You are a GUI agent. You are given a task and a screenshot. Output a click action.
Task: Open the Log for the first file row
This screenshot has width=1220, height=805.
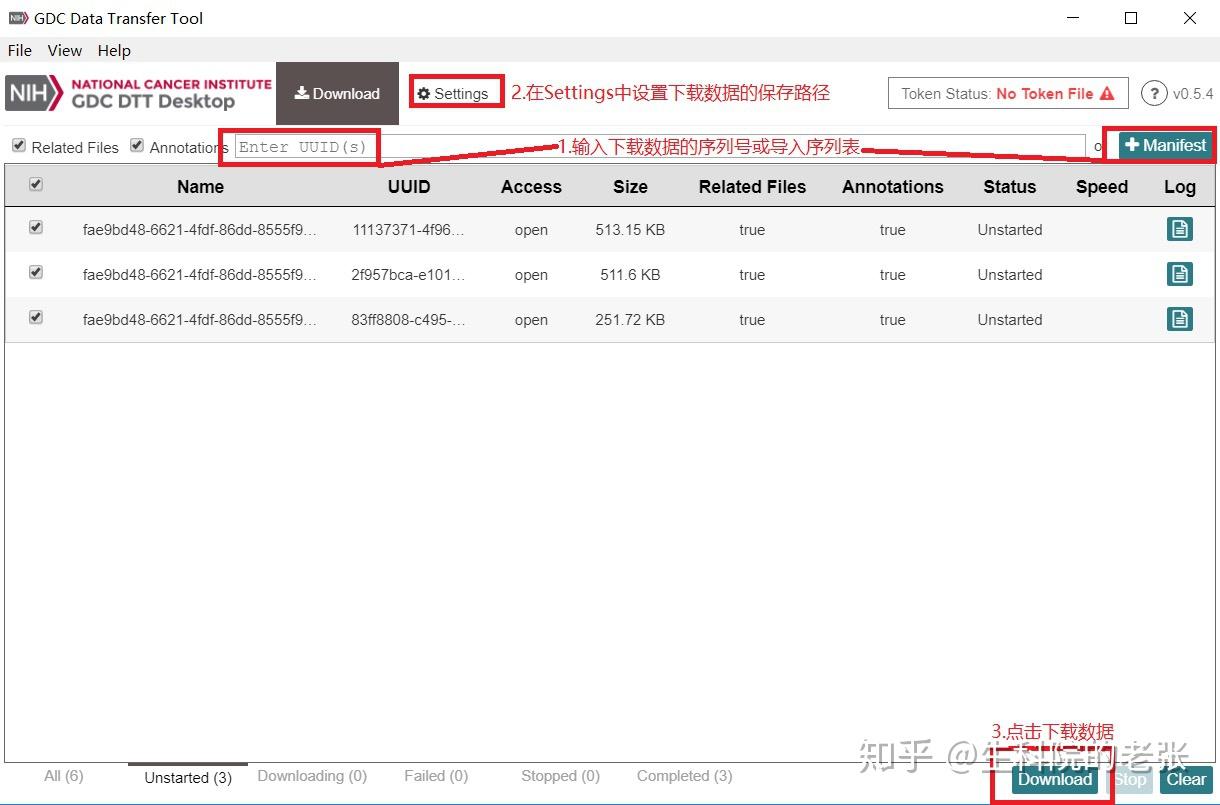point(1180,228)
